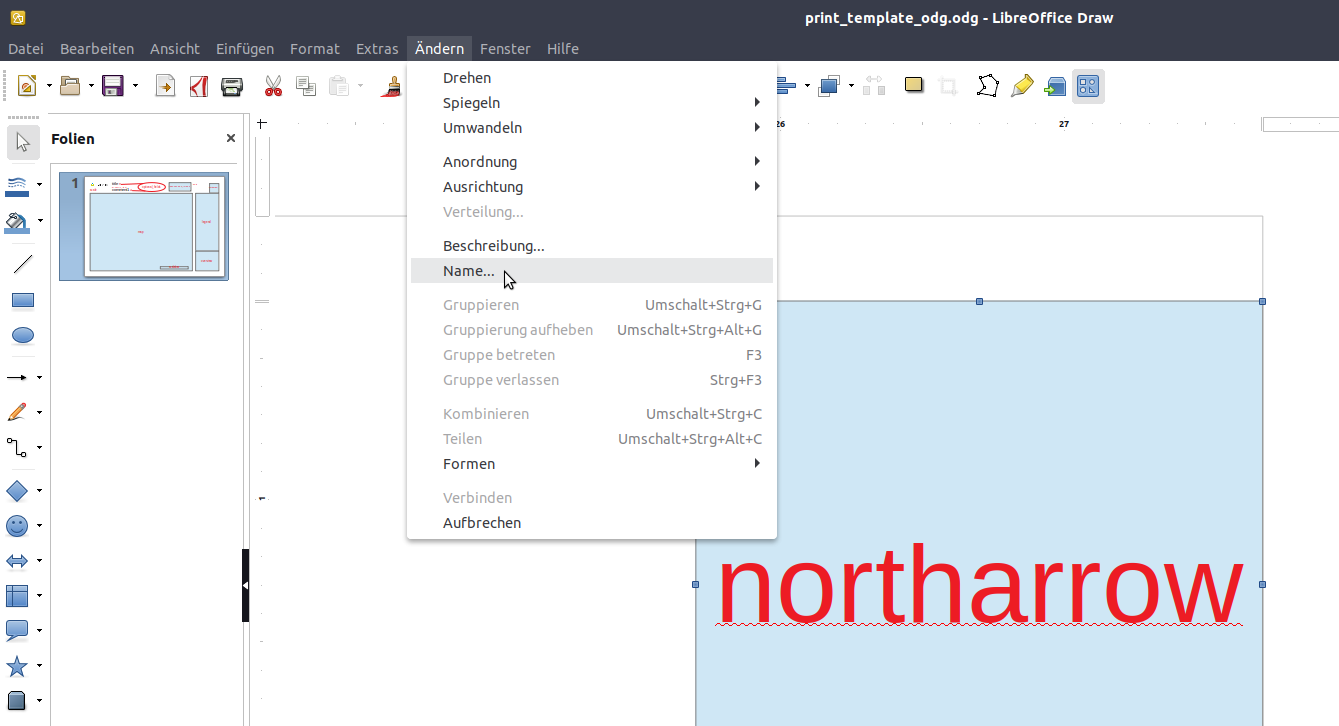Screen dimensions: 1339x726
Task: Toggle the Draw Functions toolbar button
Action: [x=1088, y=86]
